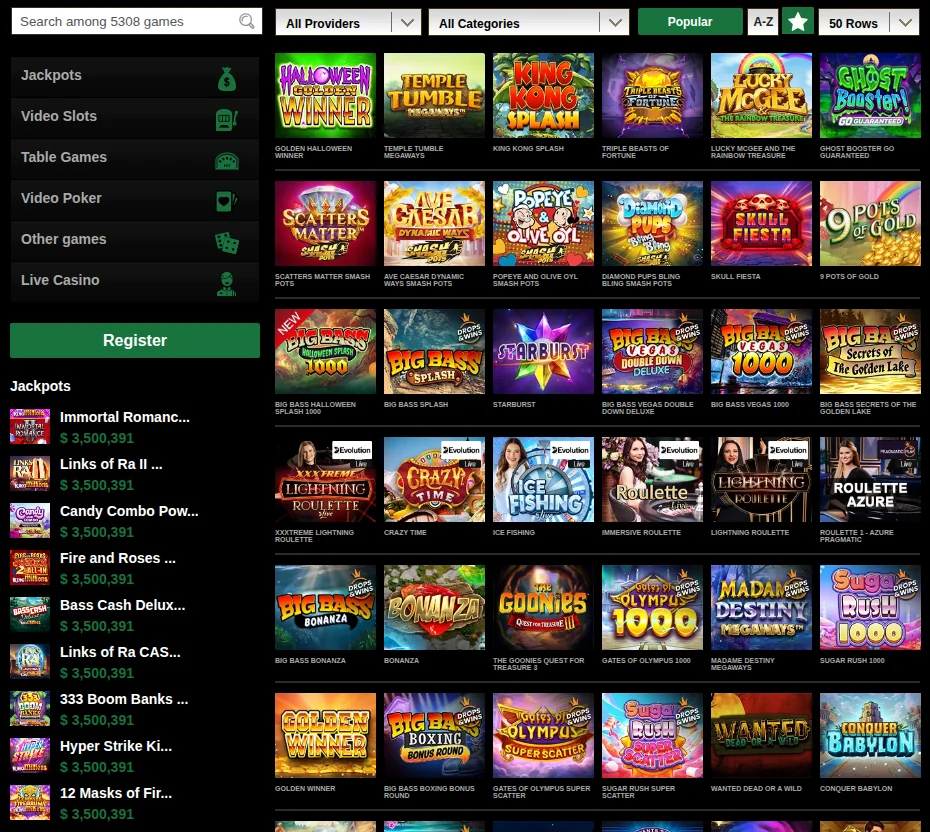
Task: Open Popeye and Olive Oyl thumbnail
Action: click(543, 224)
